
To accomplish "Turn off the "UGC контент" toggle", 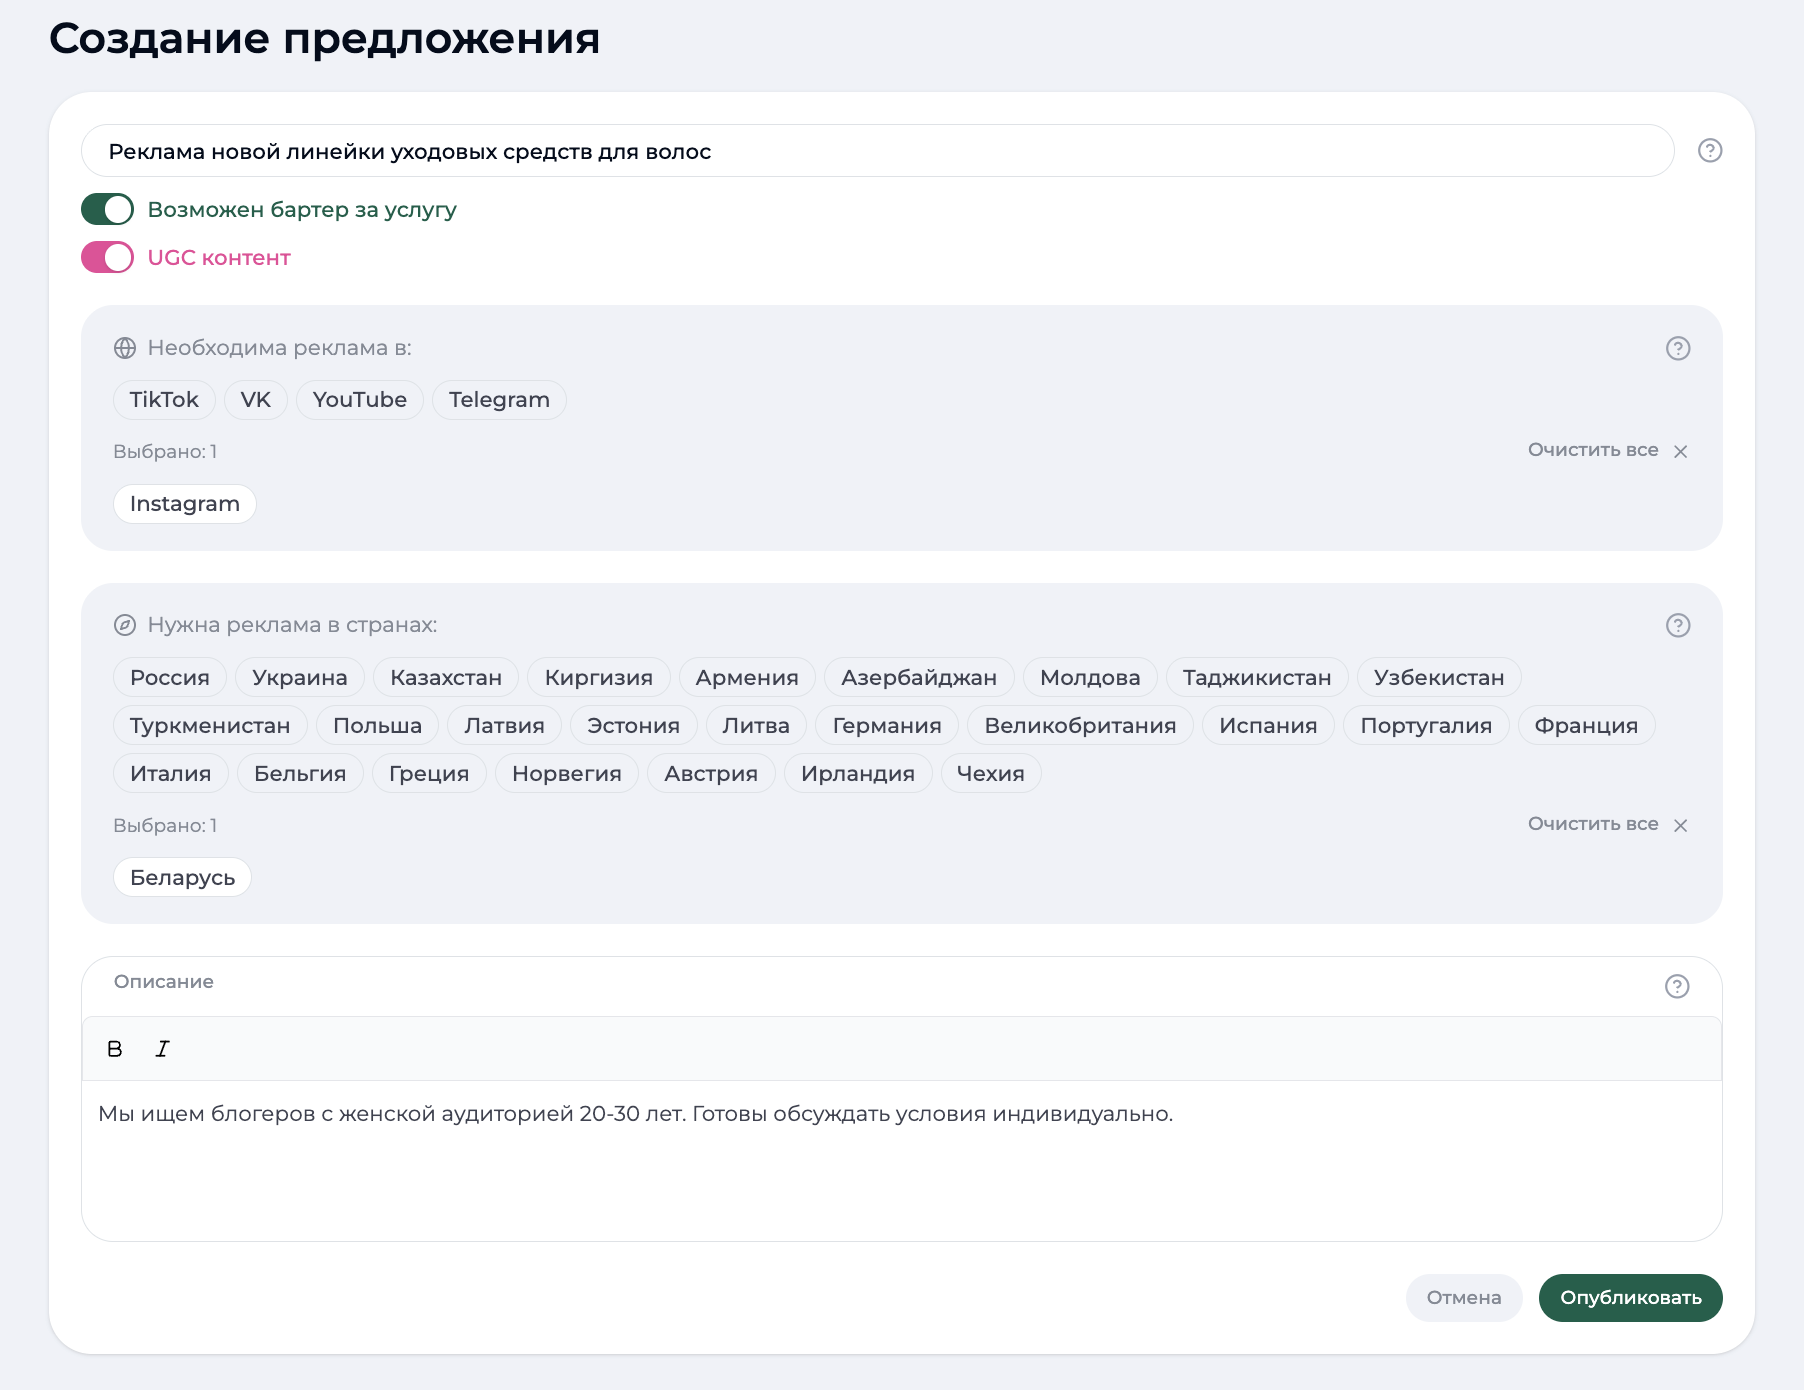I will [106, 257].
